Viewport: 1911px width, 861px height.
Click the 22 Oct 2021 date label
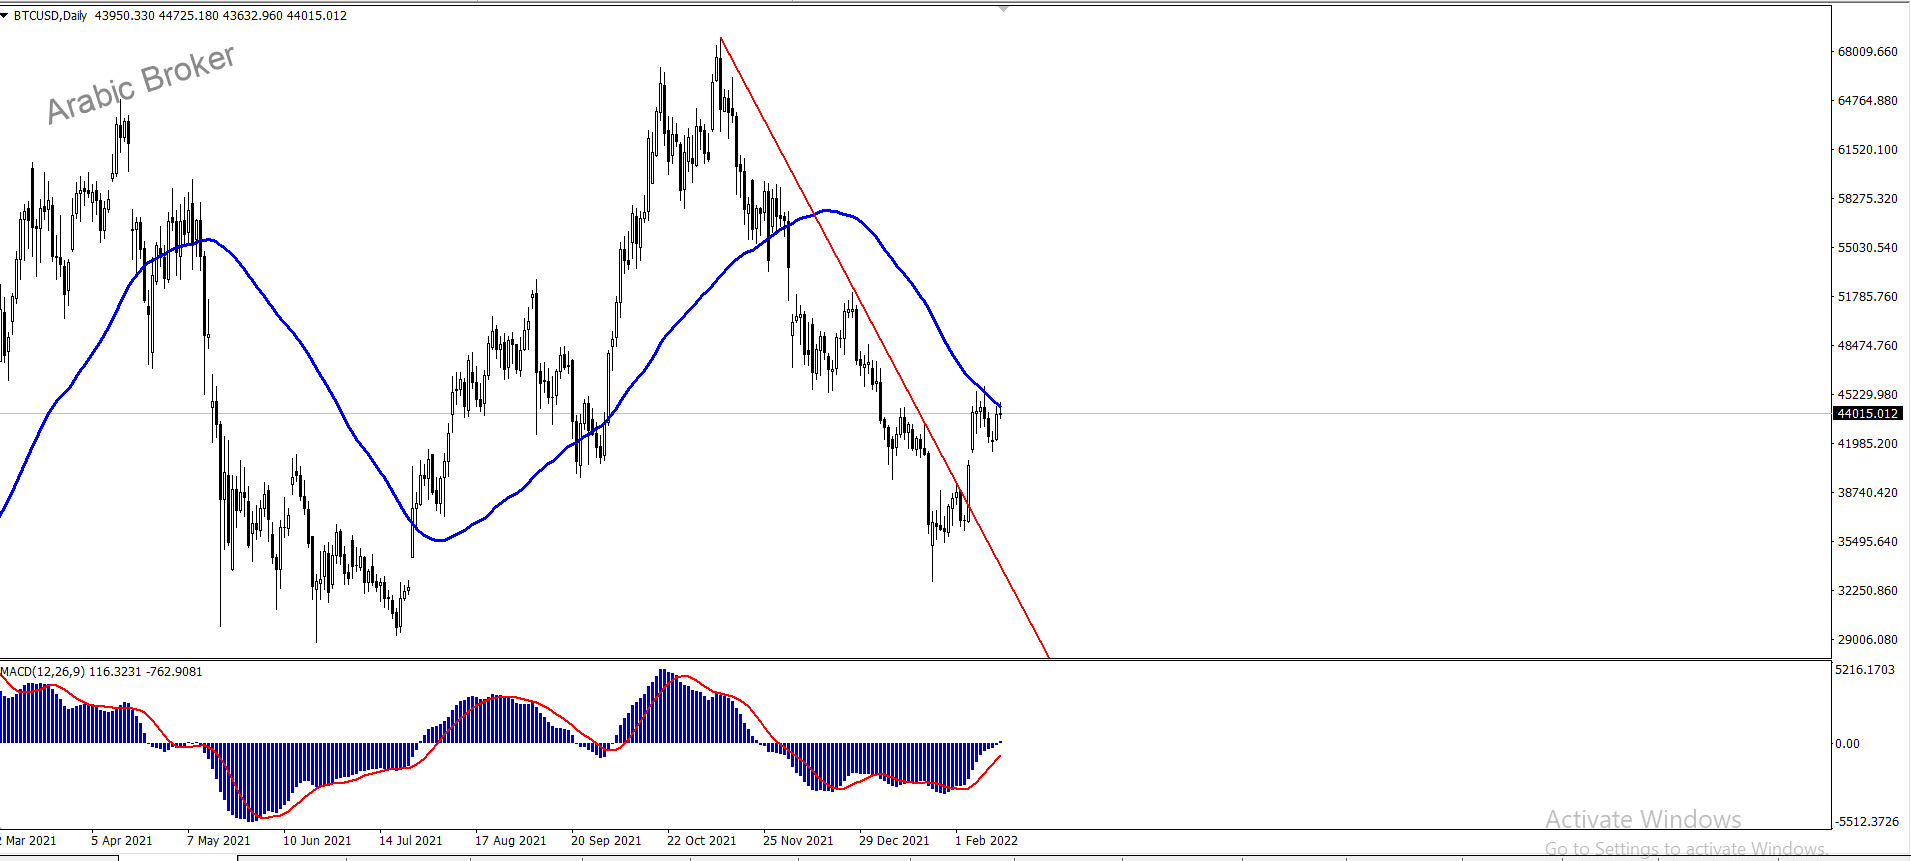pos(701,841)
